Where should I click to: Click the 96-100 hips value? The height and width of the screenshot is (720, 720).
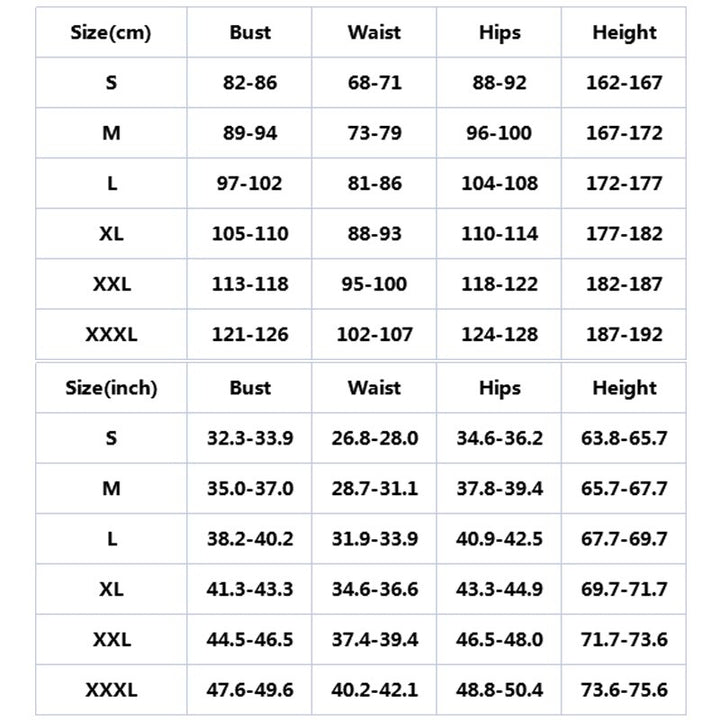pos(499,133)
